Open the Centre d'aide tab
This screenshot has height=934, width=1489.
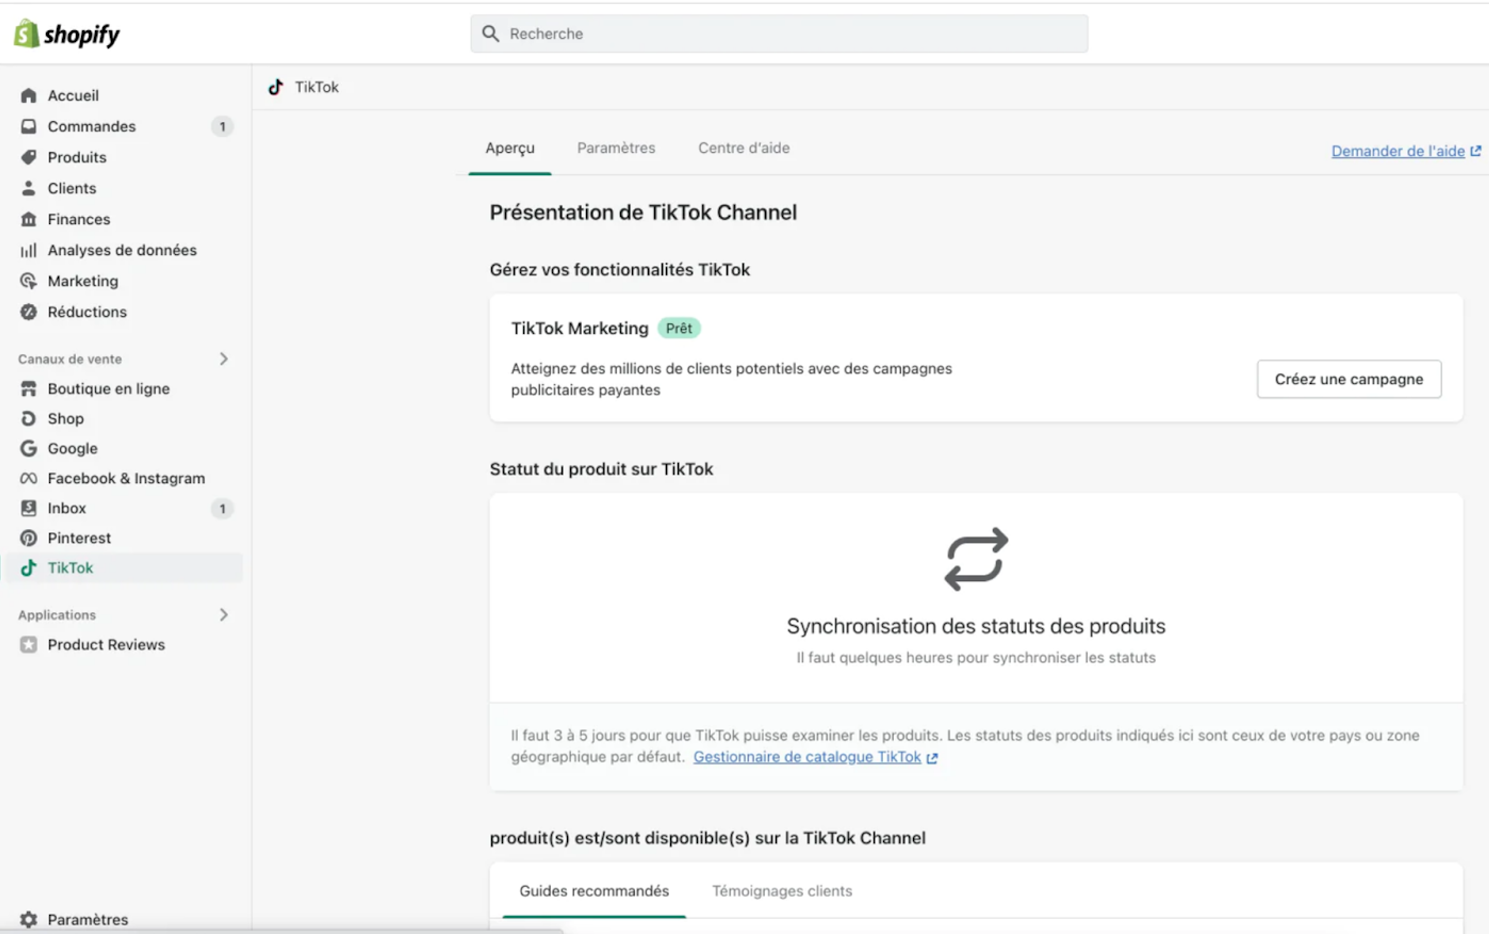744,148
